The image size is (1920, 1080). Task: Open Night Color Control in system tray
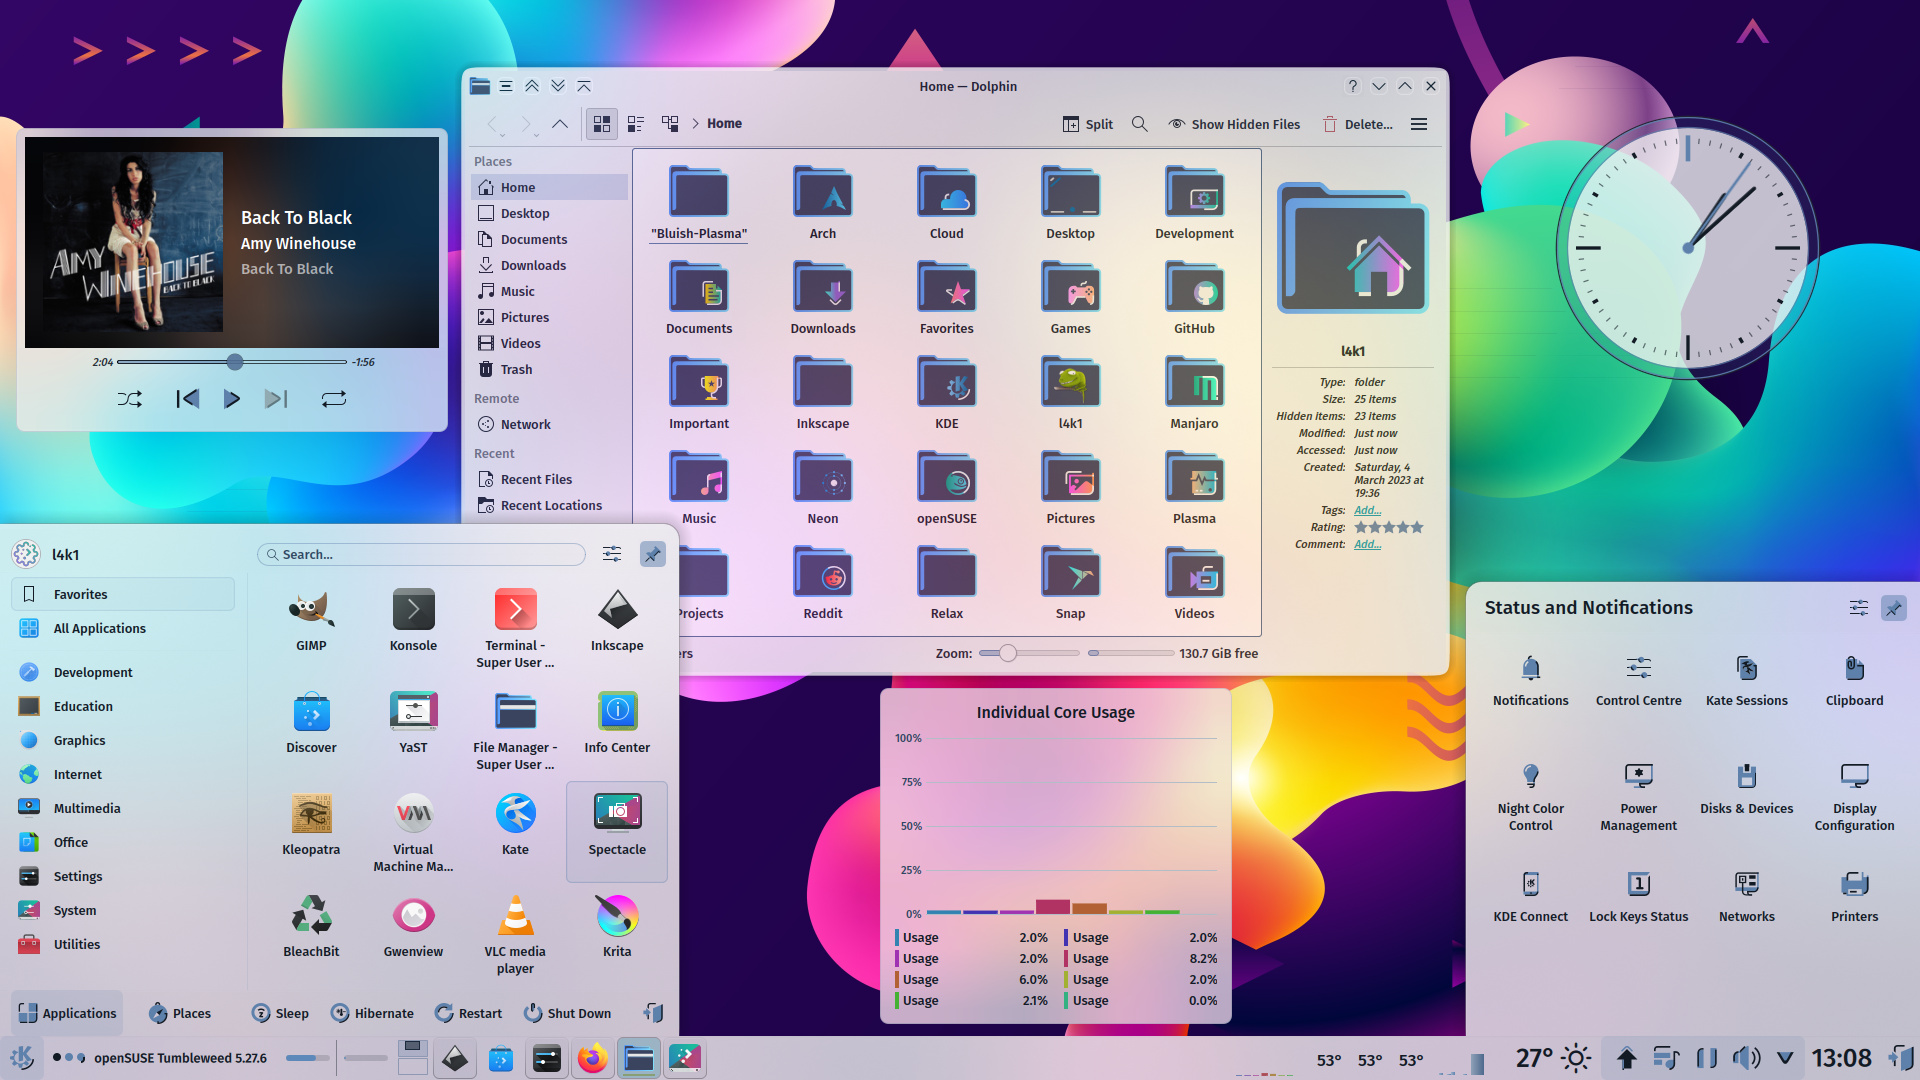click(1531, 795)
